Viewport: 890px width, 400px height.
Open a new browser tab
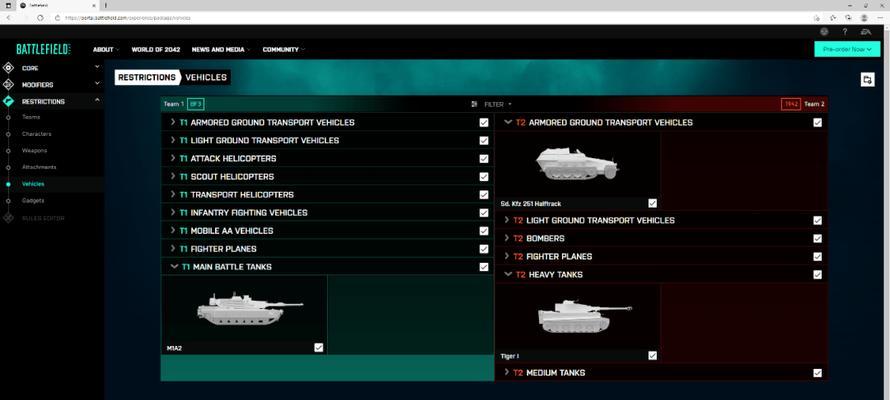(x=106, y=5)
